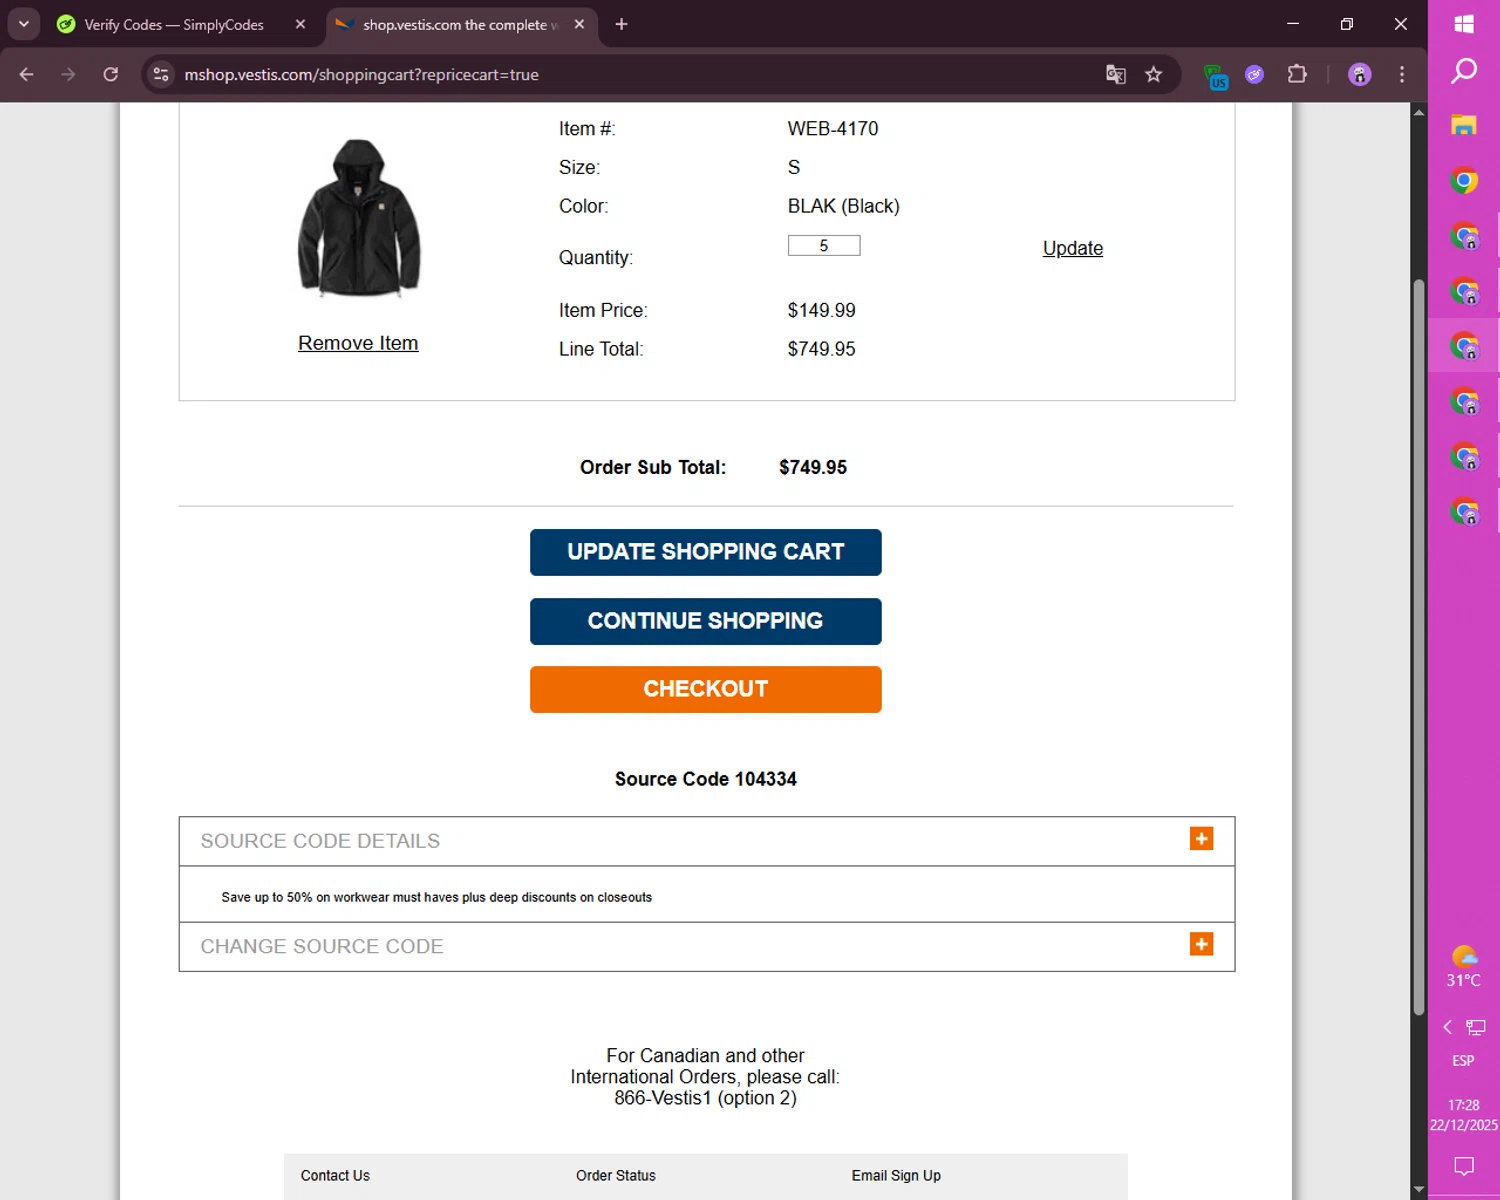Click Contact Us footer link

coord(335,1175)
